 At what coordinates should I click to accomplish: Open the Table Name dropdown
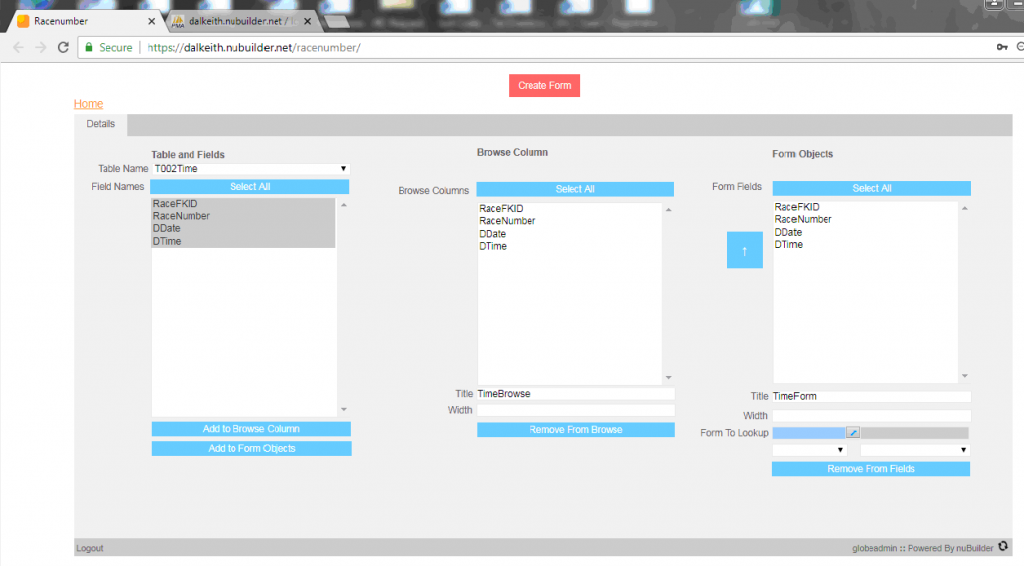pos(251,168)
